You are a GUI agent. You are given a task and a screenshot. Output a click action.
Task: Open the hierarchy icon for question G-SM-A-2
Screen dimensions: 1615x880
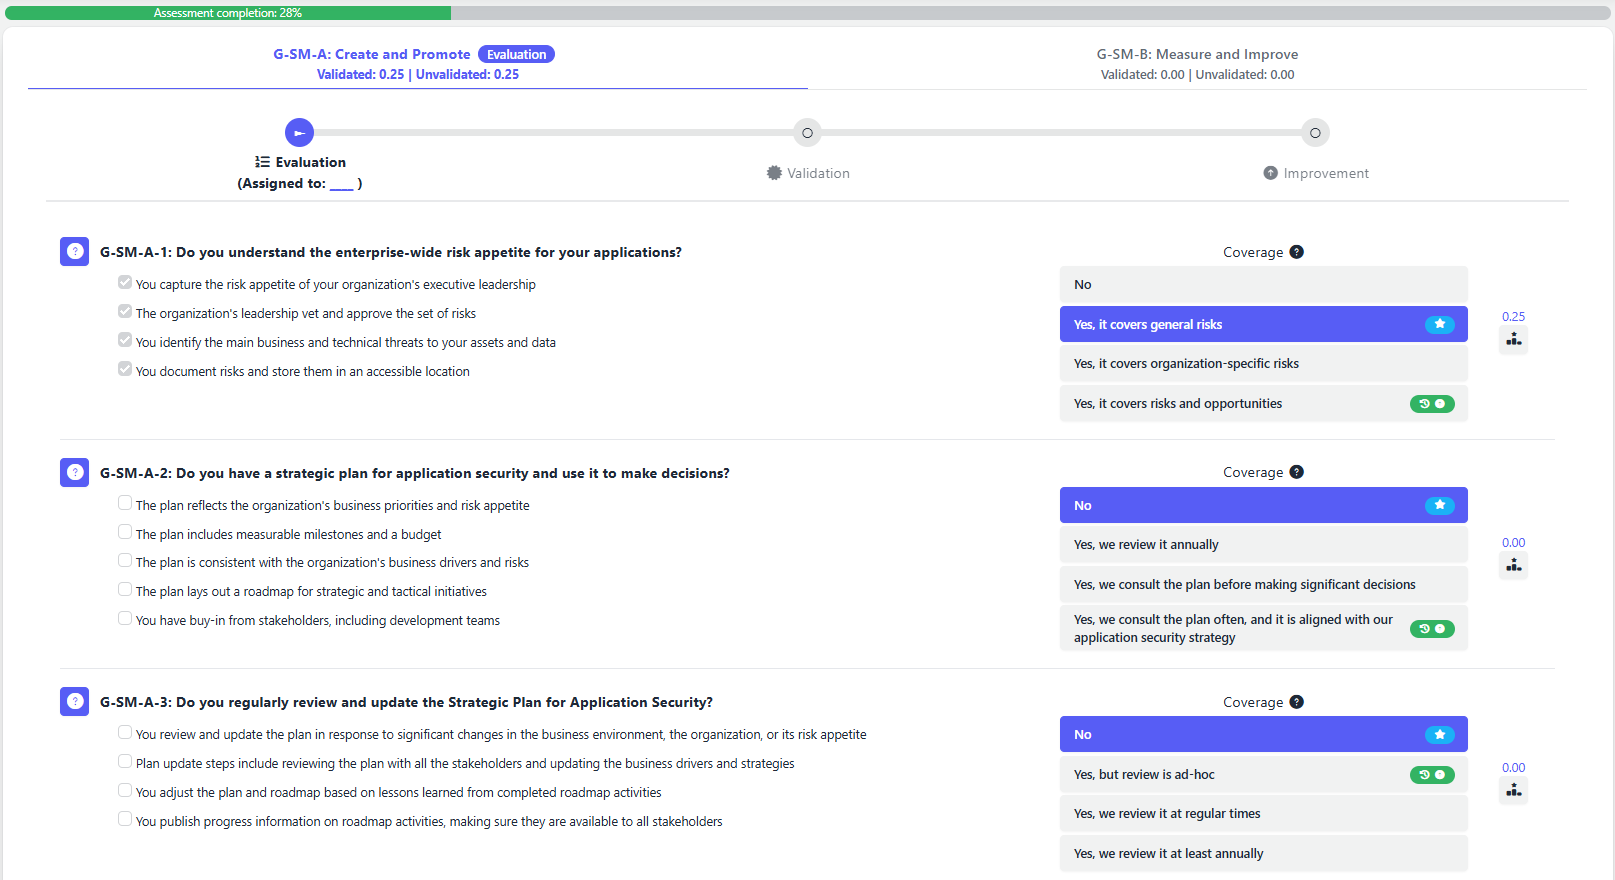(x=1514, y=566)
